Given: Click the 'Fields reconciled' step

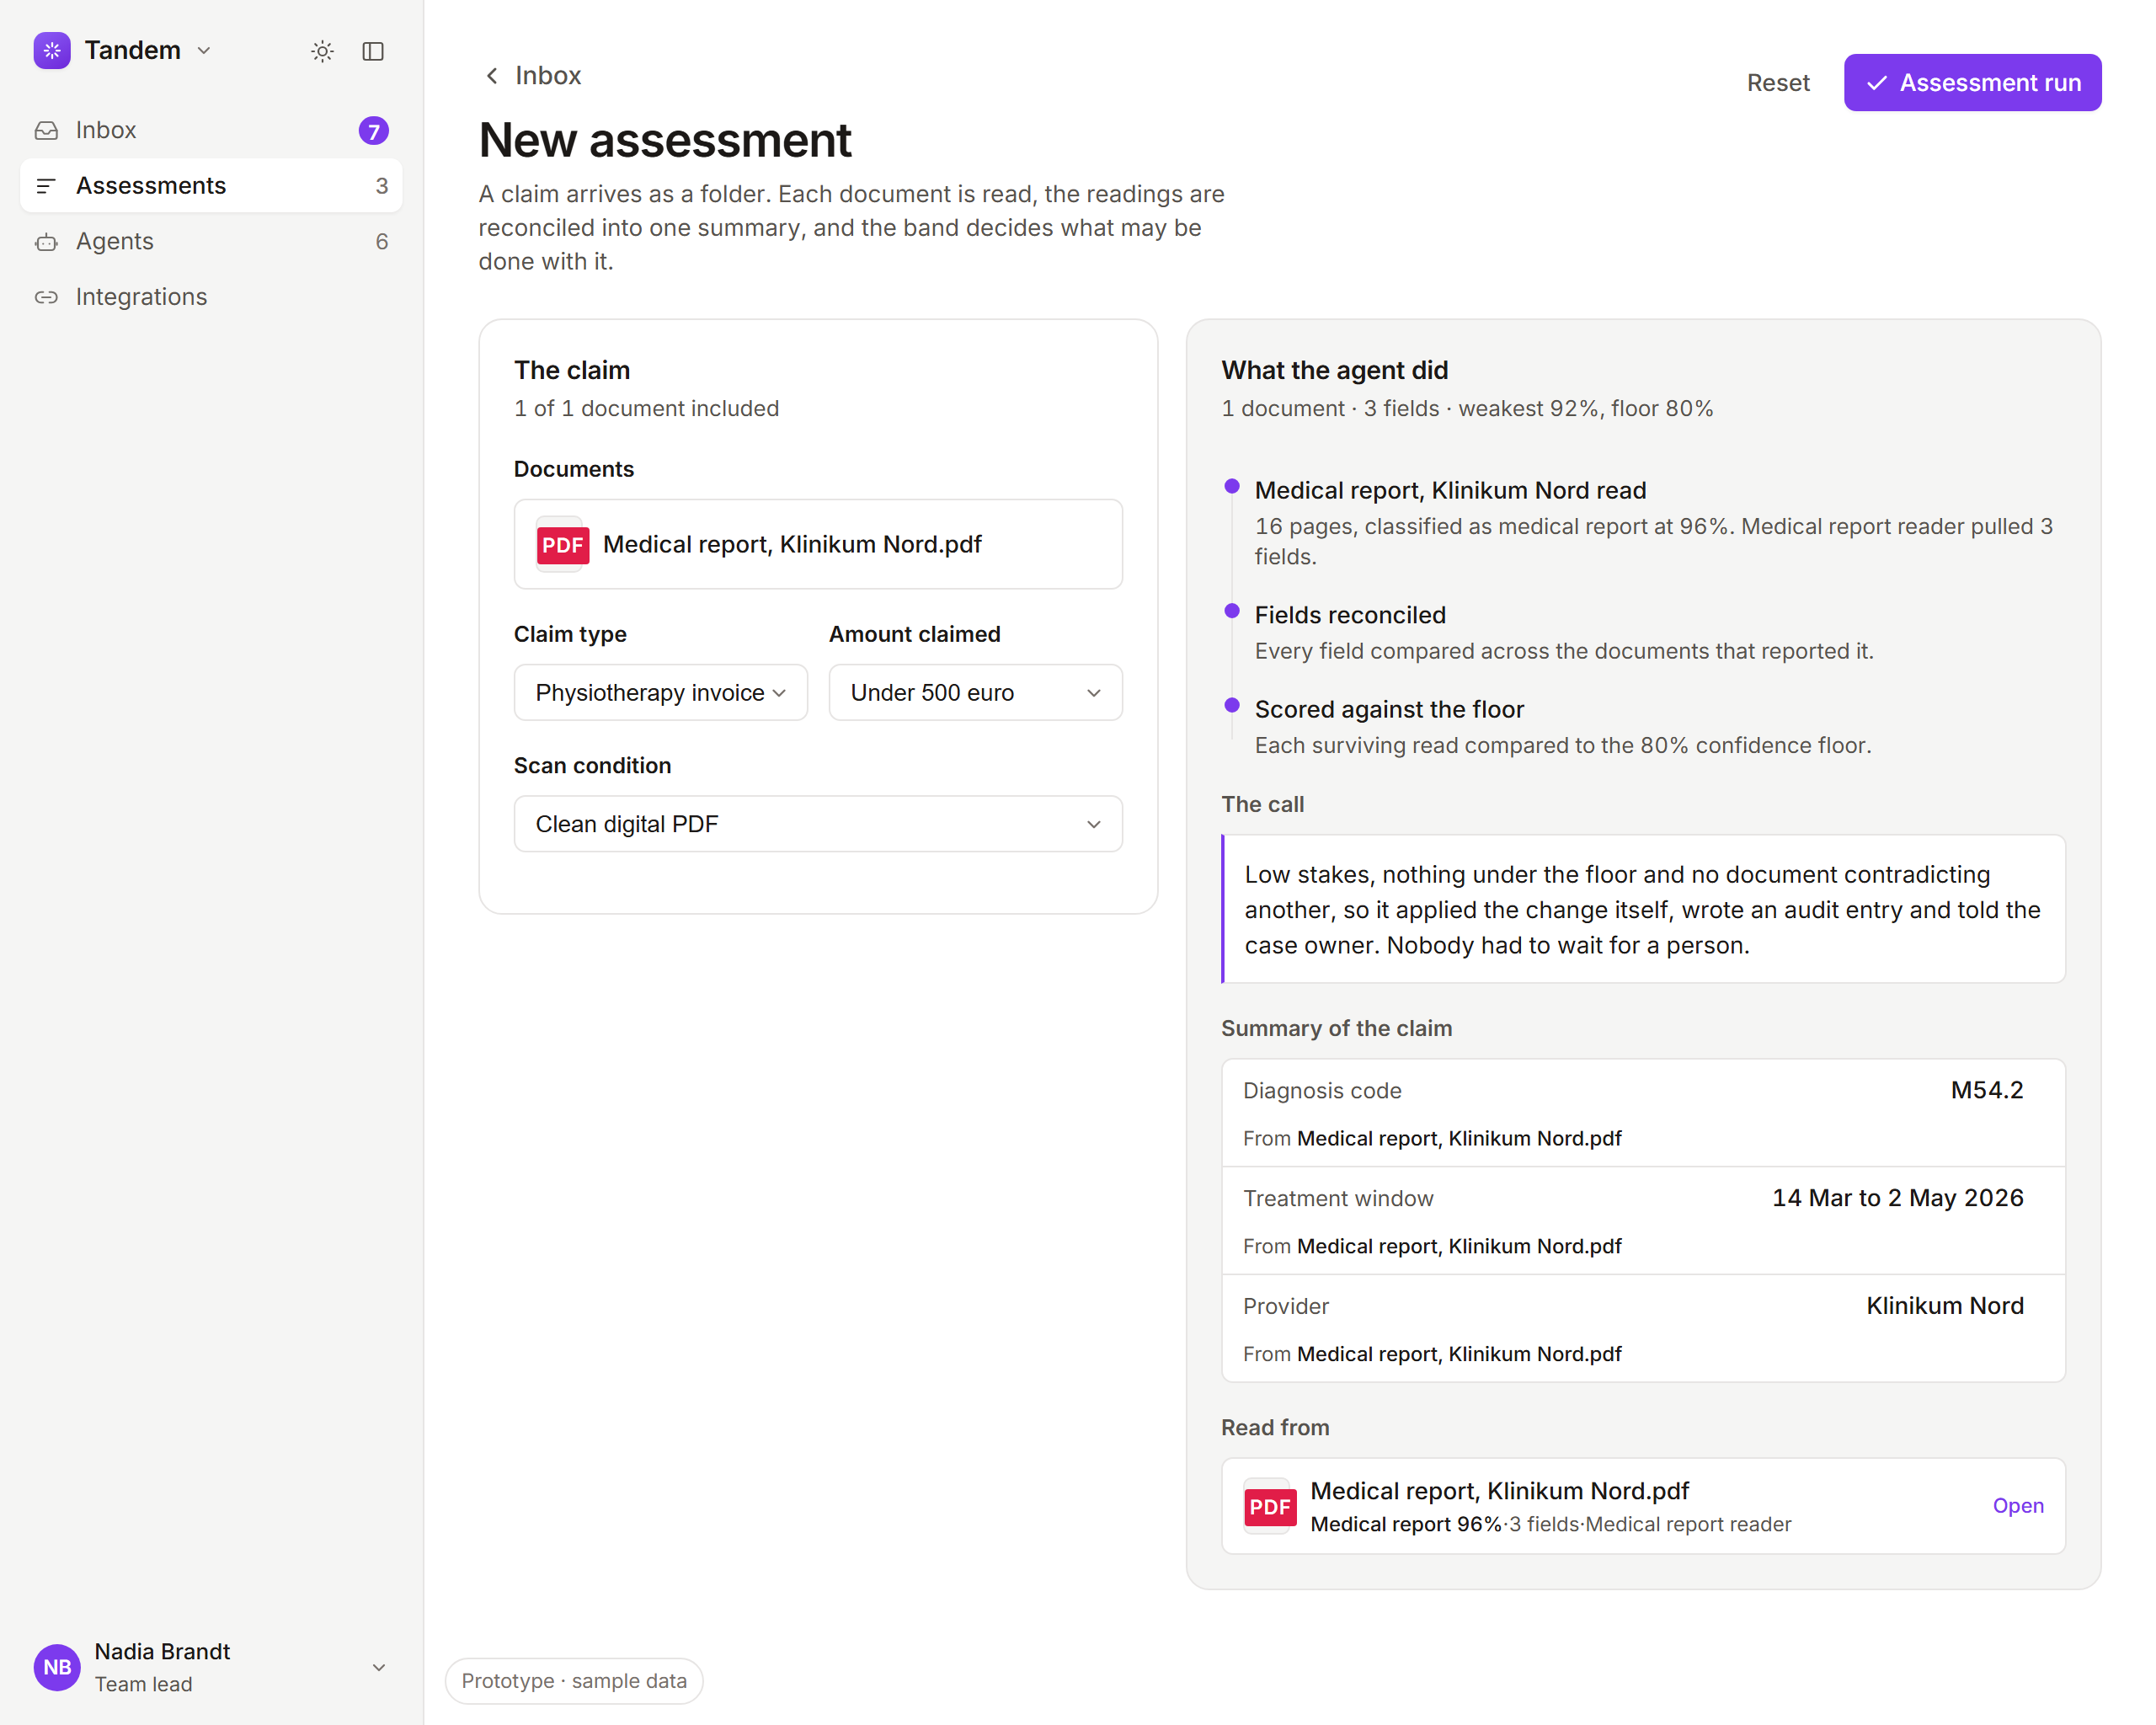Looking at the screenshot, I should (1350, 615).
